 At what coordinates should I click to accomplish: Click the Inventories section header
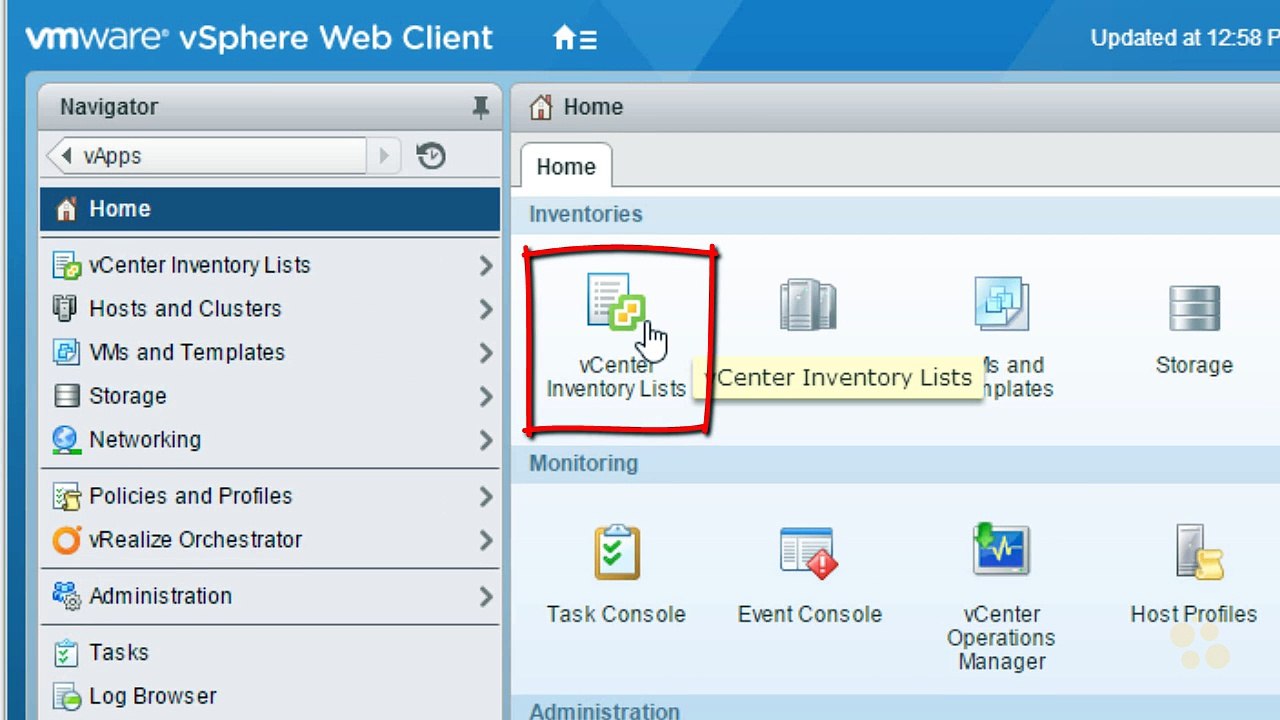pyautogui.click(x=586, y=214)
